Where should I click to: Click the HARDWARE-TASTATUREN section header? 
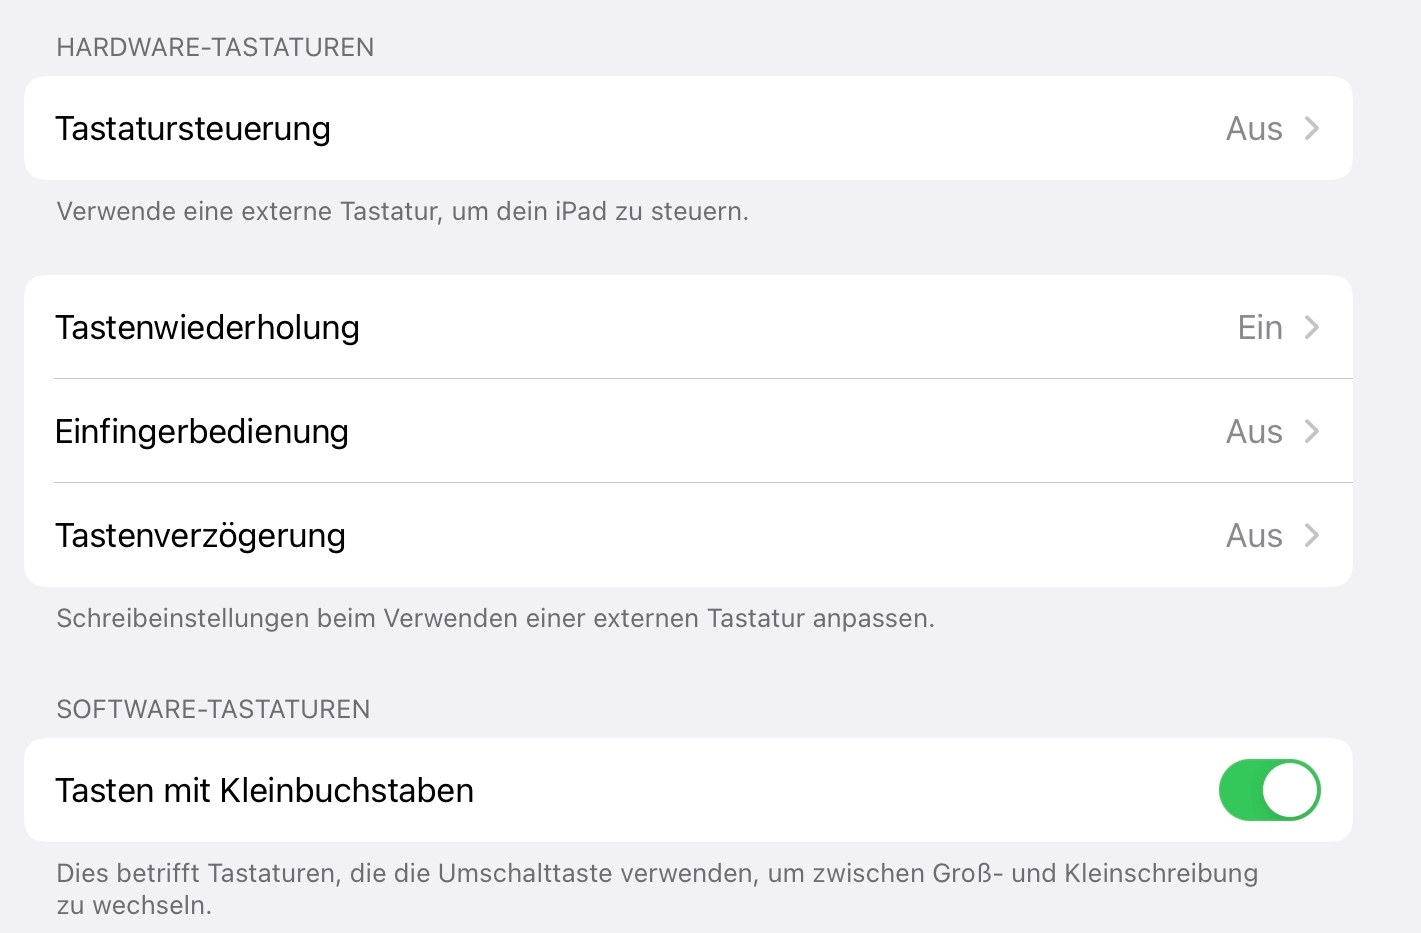pos(215,48)
